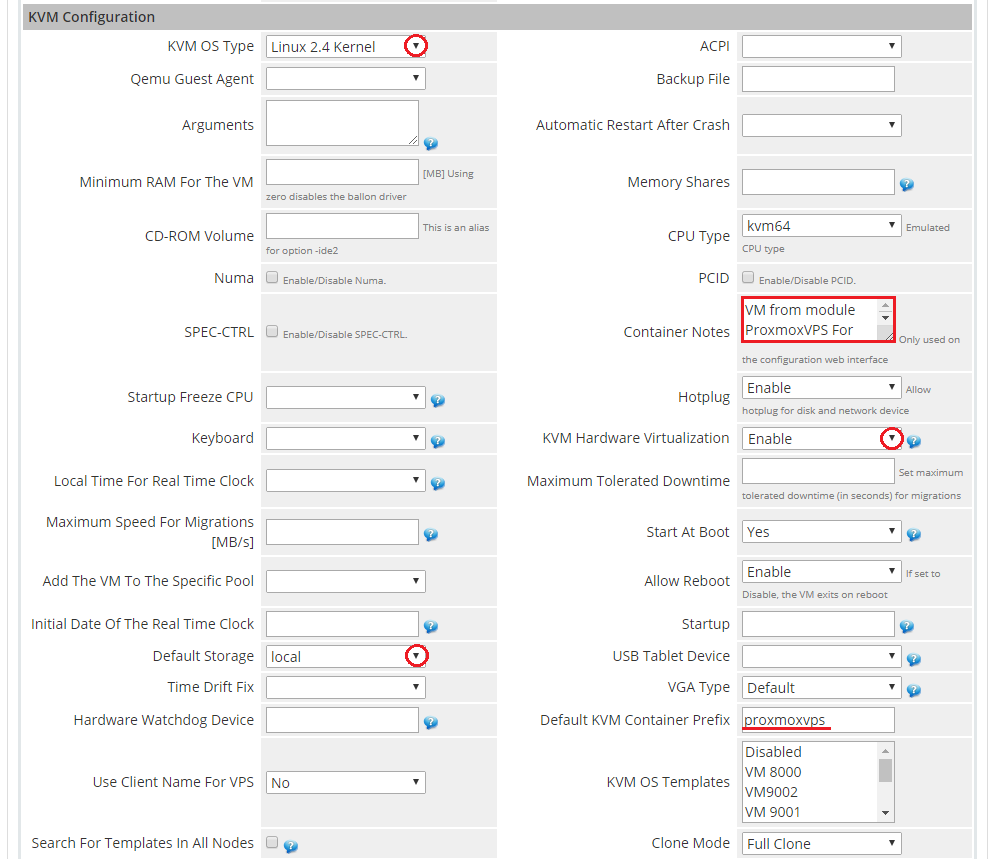This screenshot has width=998, height=859.
Task: Click the Backup File input field
Action: coord(819,79)
